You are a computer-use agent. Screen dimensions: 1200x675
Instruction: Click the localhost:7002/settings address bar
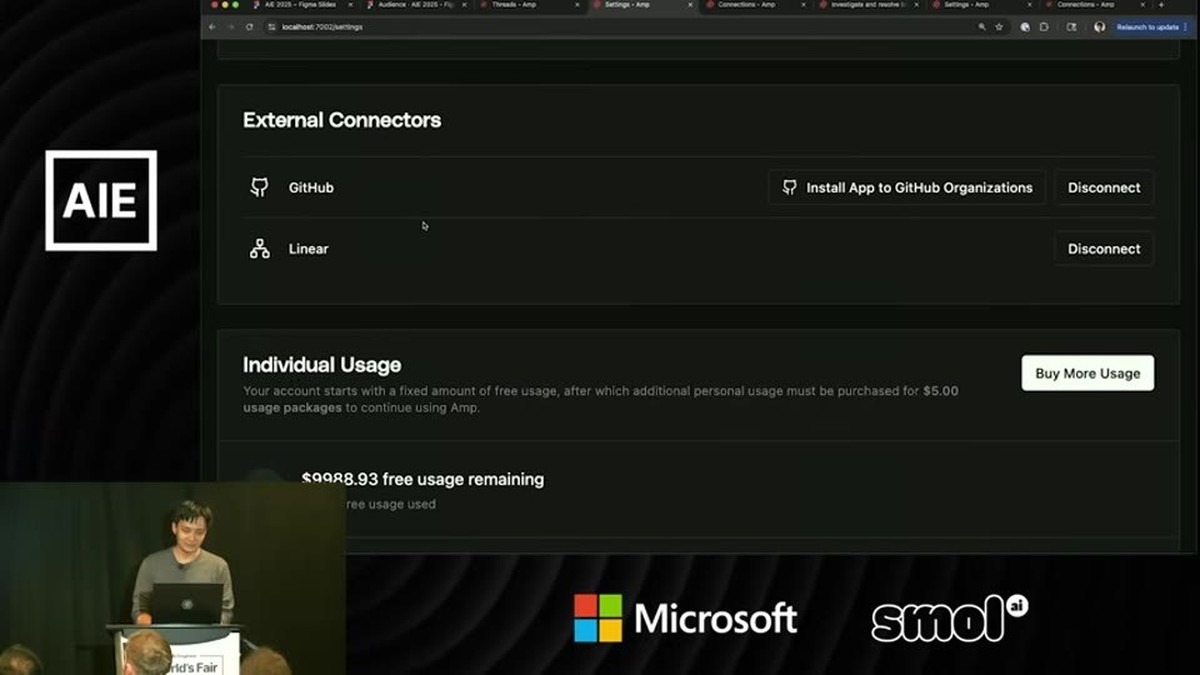(x=620, y=27)
